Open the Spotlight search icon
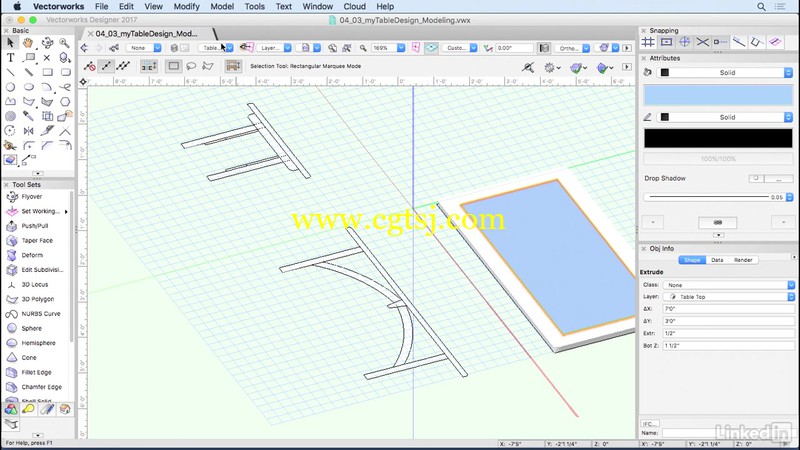This screenshot has height=450, width=800. coord(761,7)
